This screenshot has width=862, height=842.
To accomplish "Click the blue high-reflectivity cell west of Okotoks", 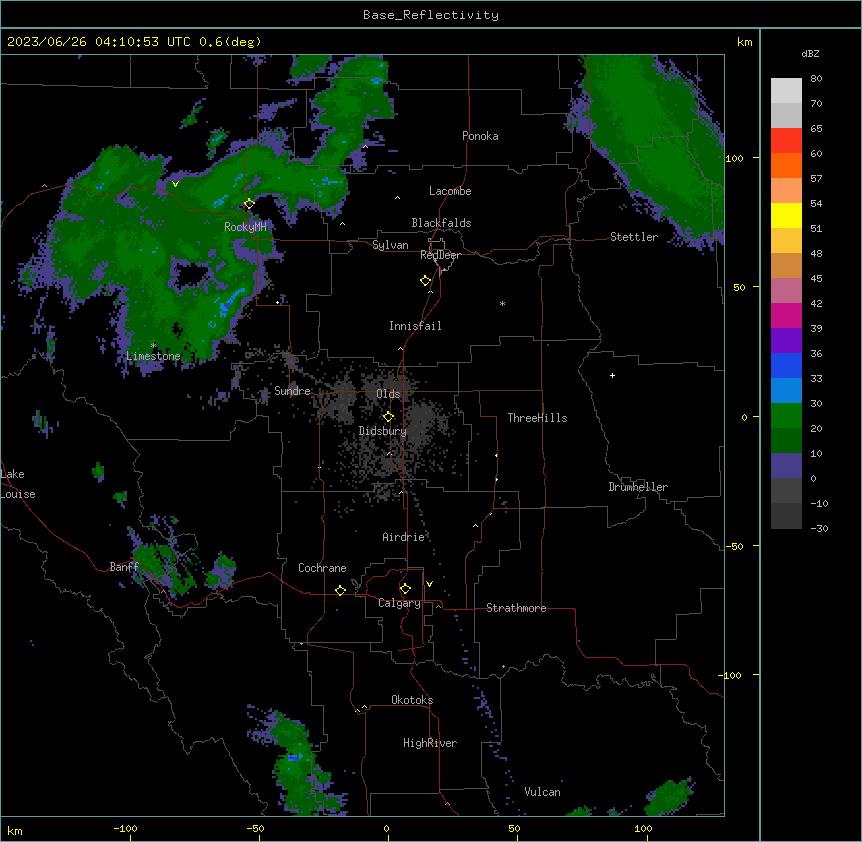I will click(x=294, y=757).
